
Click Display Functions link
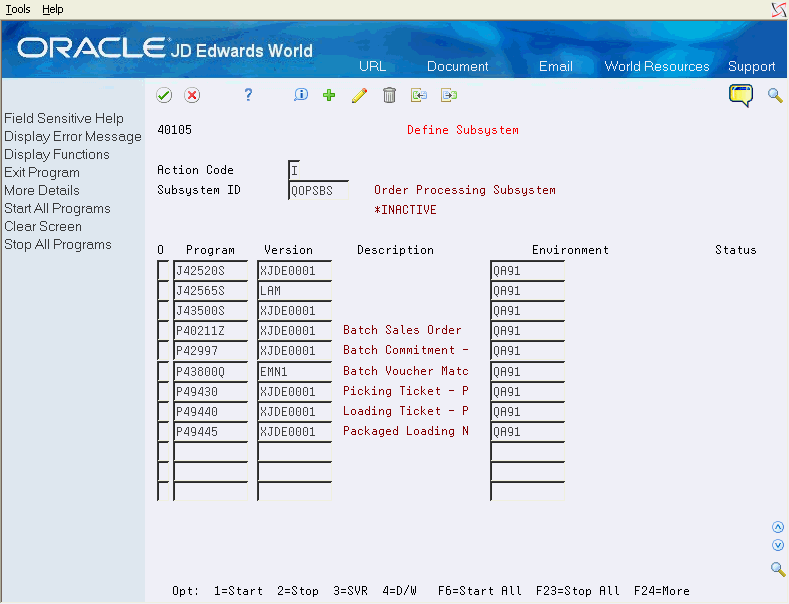click(x=57, y=155)
